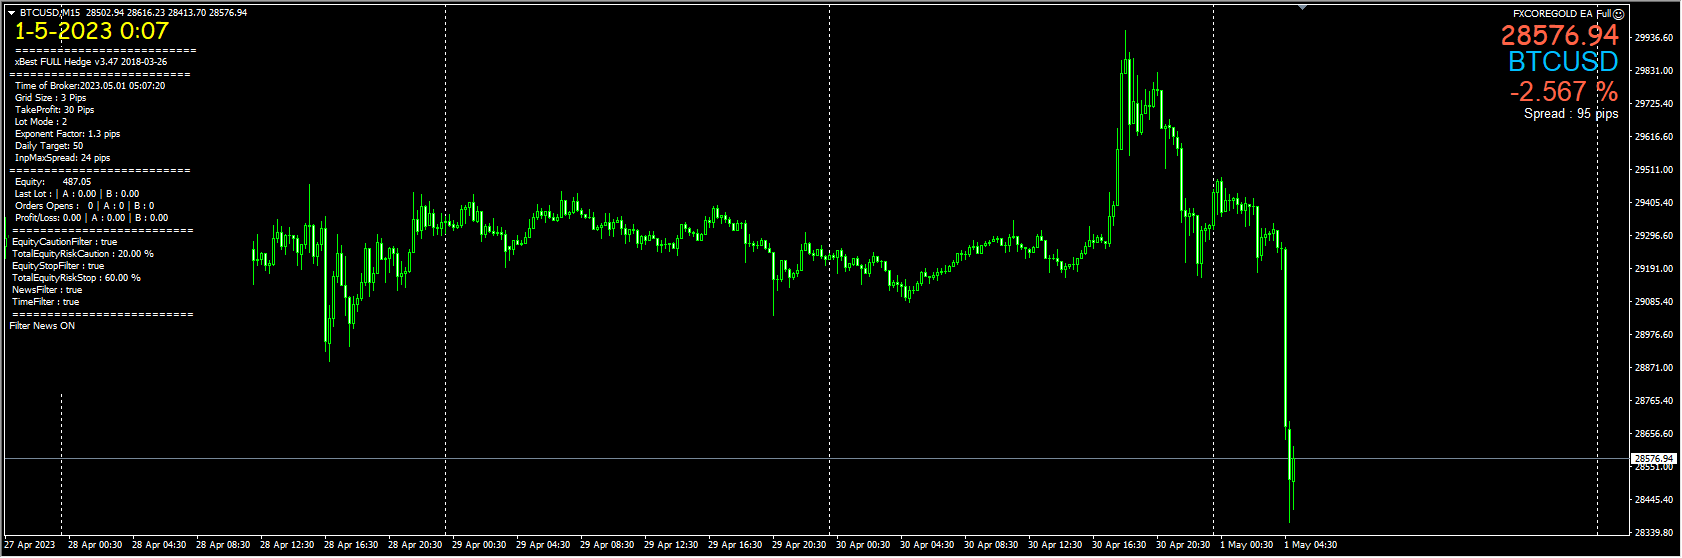The image size is (1682, 558).
Task: Click the EquityCautionFilter : true text
Action: pos(64,242)
